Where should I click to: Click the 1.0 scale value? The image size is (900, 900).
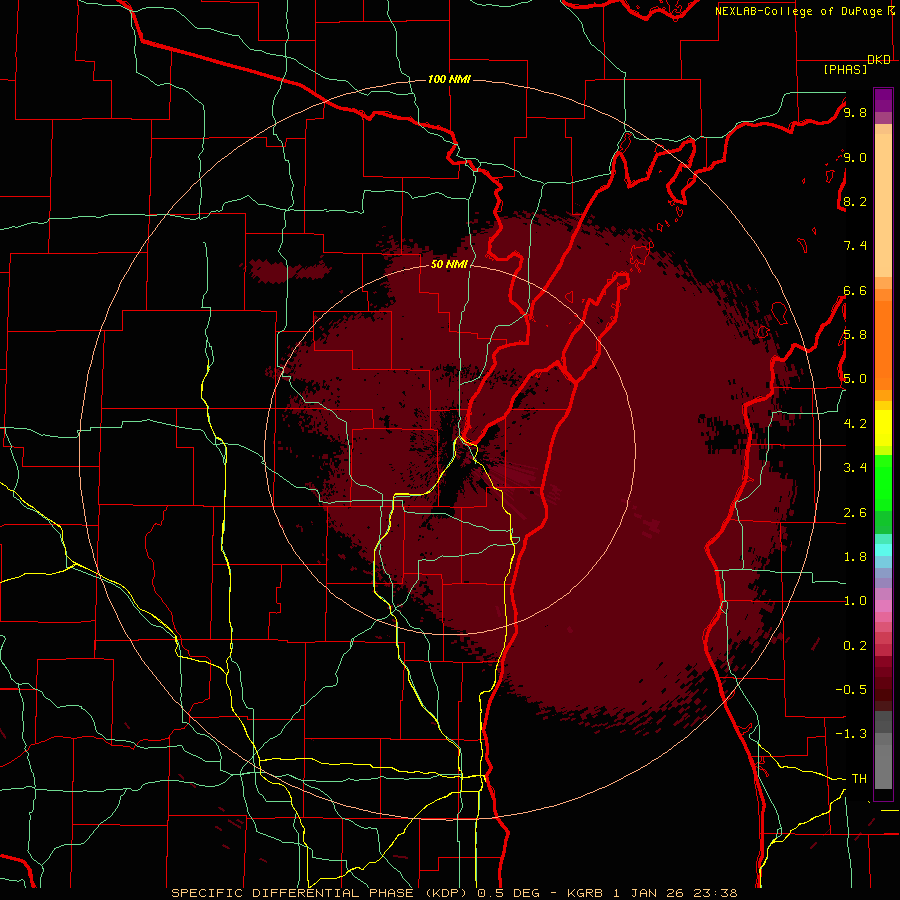[855, 601]
